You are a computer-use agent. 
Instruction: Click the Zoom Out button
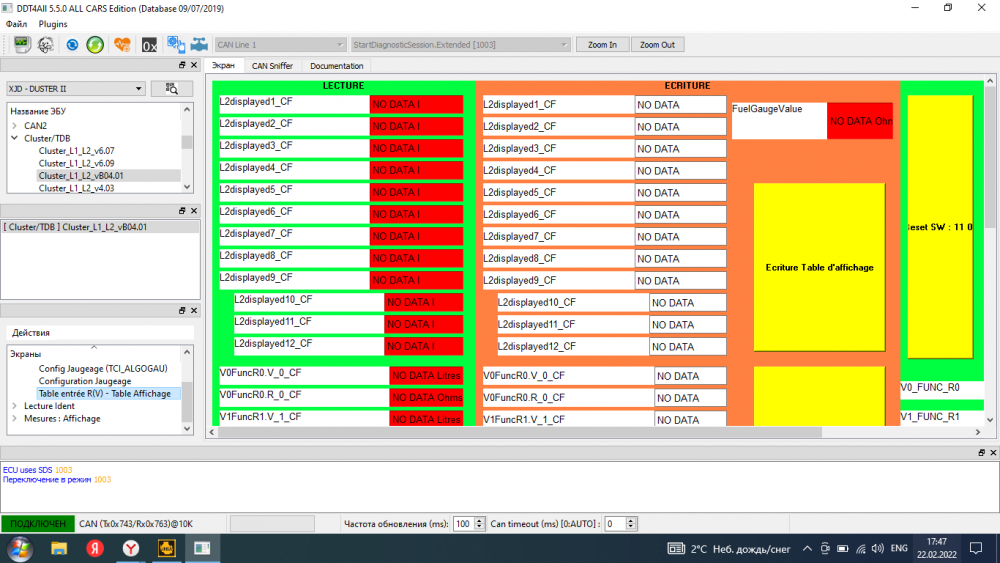(657, 45)
